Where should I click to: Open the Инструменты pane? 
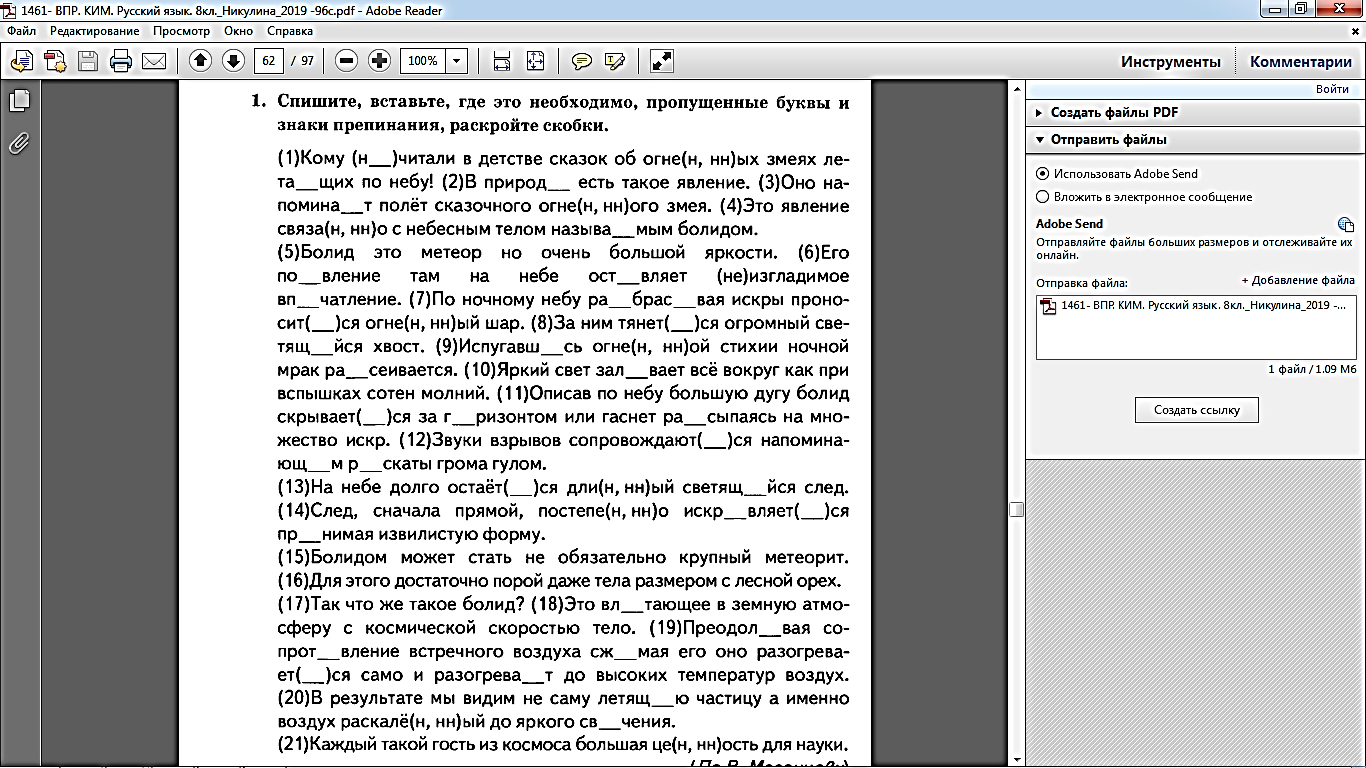(x=1170, y=62)
